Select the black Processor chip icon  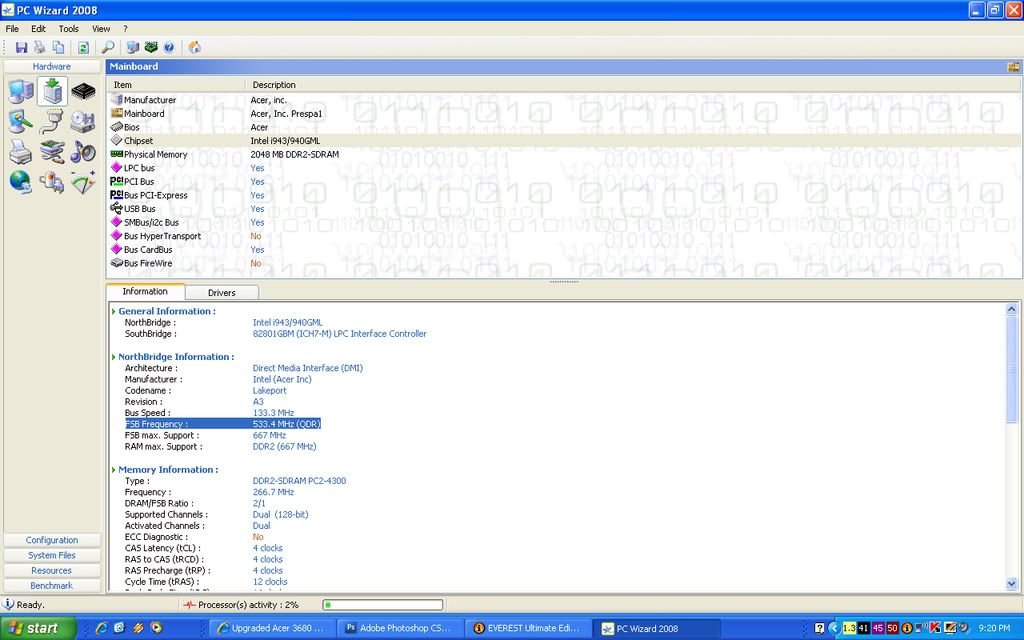point(83,91)
